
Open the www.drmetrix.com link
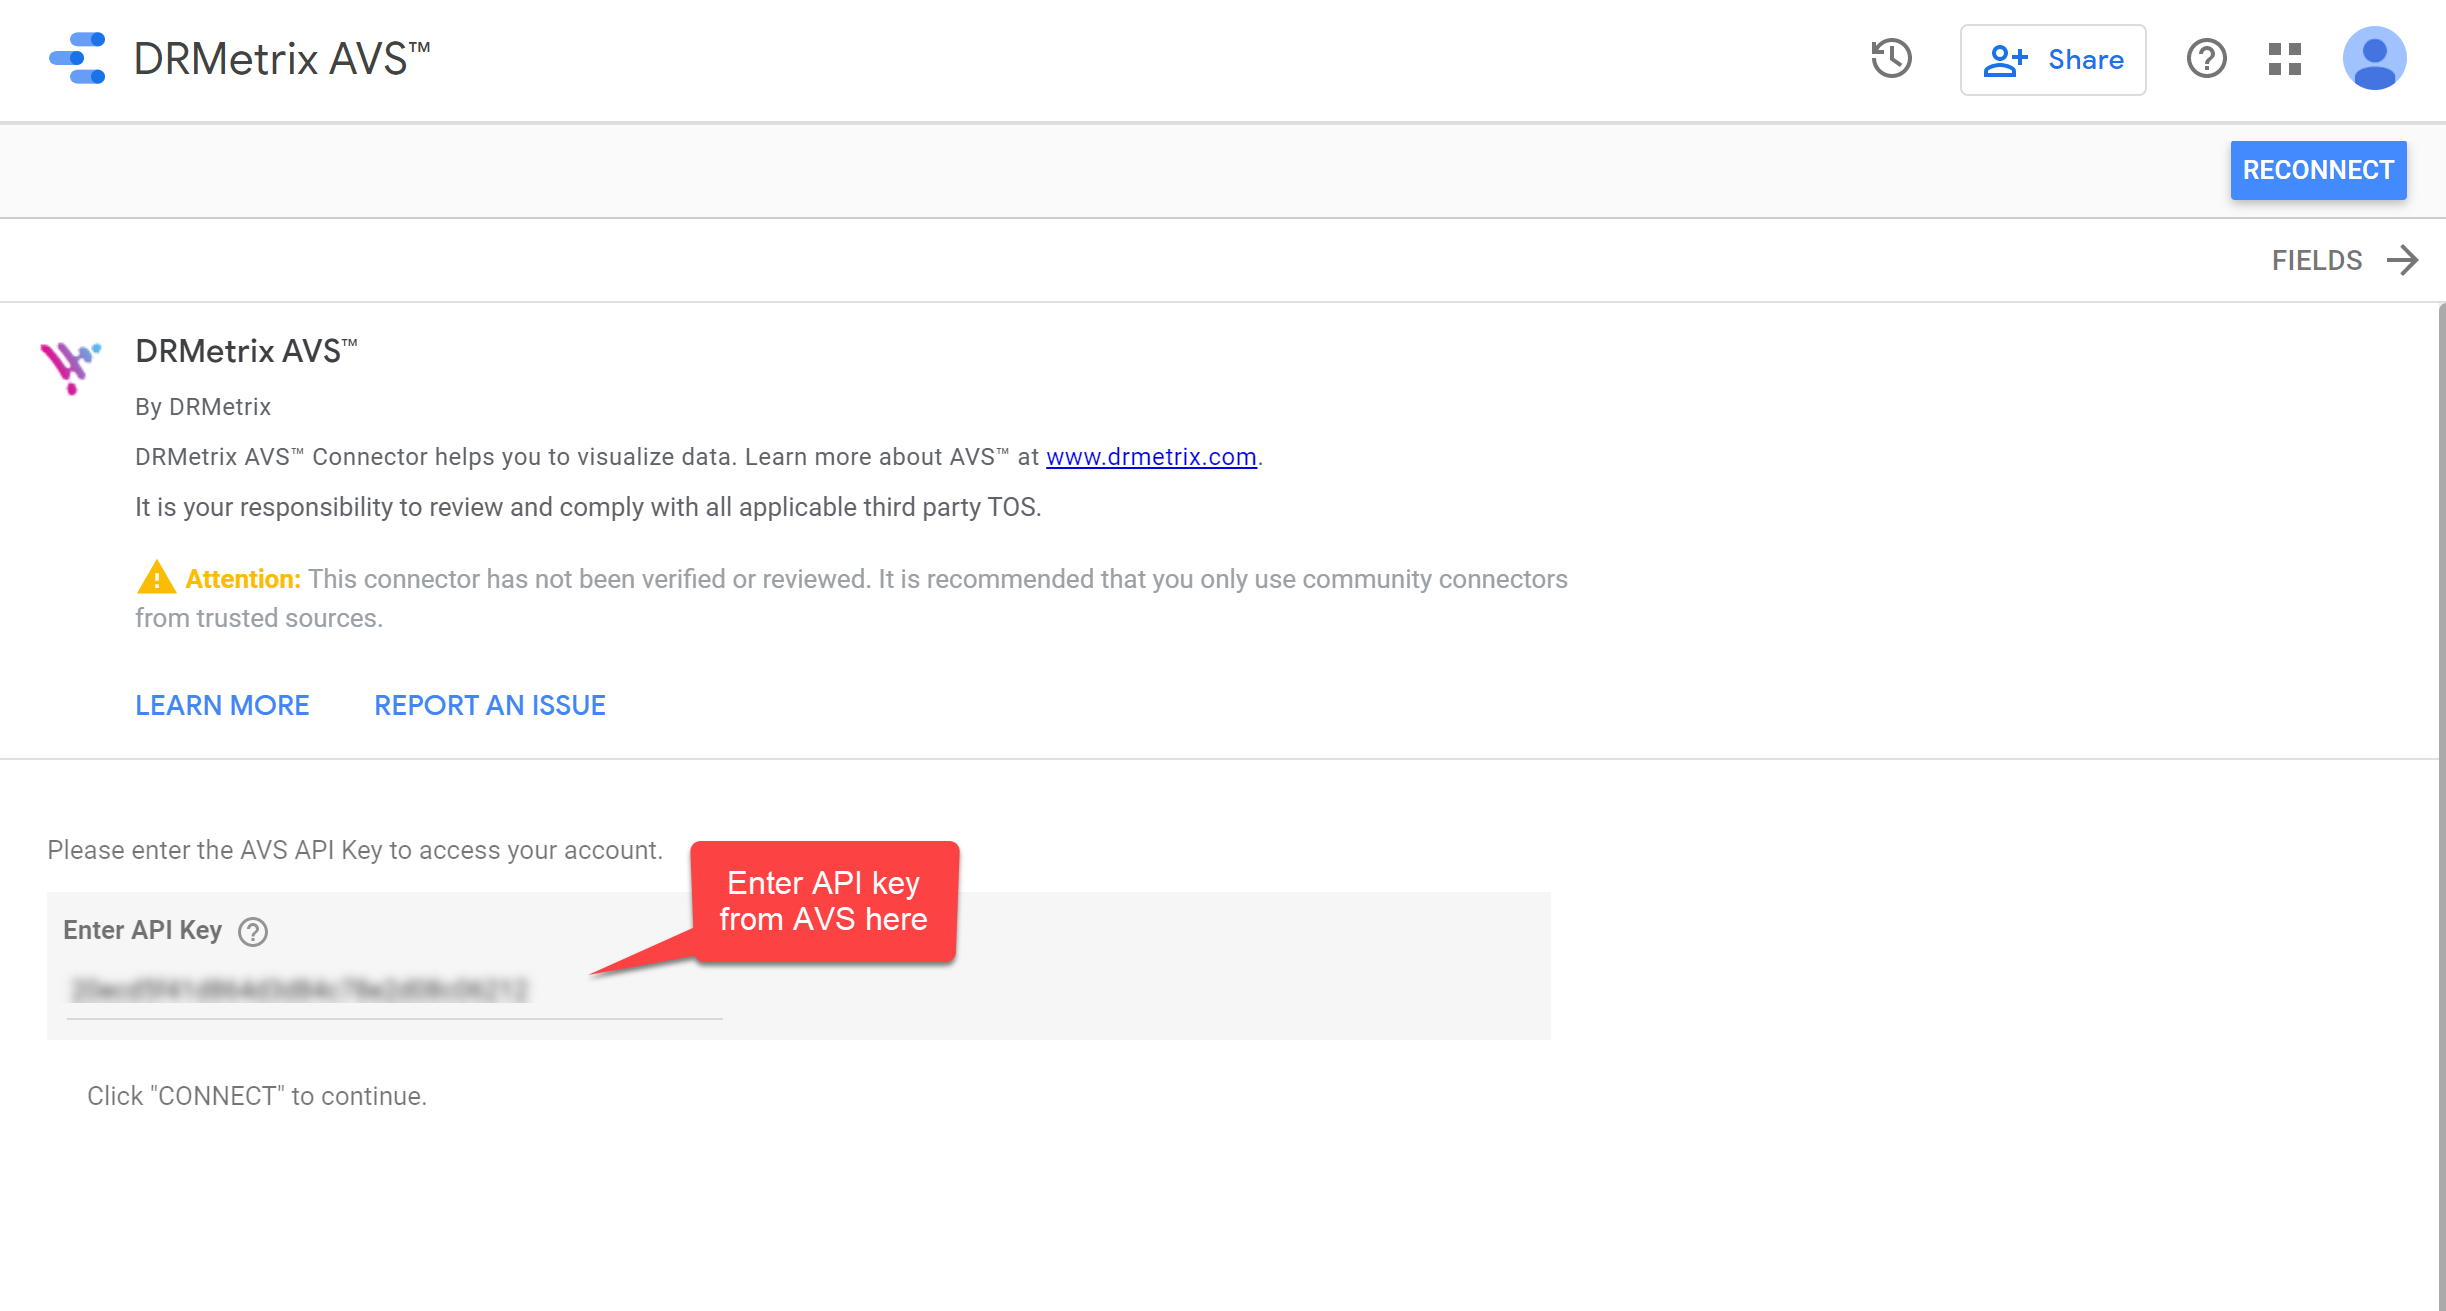[1151, 457]
